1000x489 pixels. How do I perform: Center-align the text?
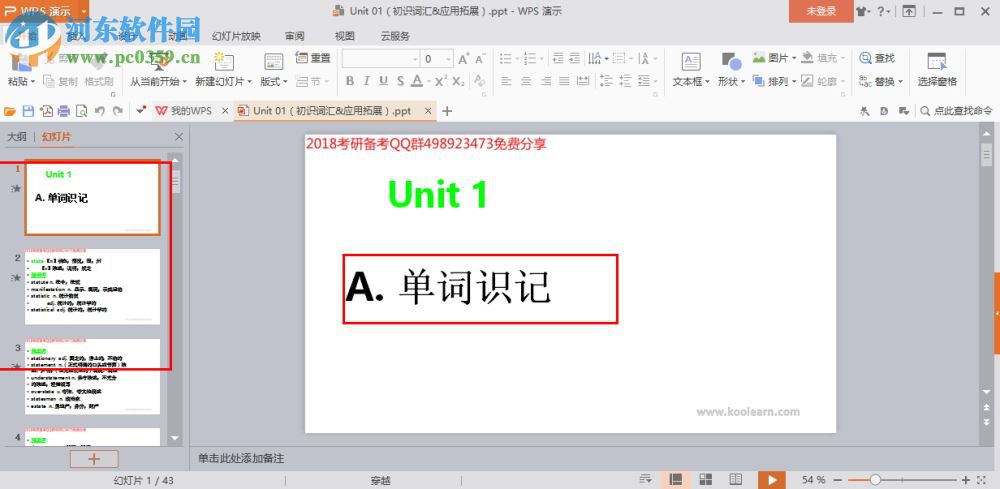526,81
